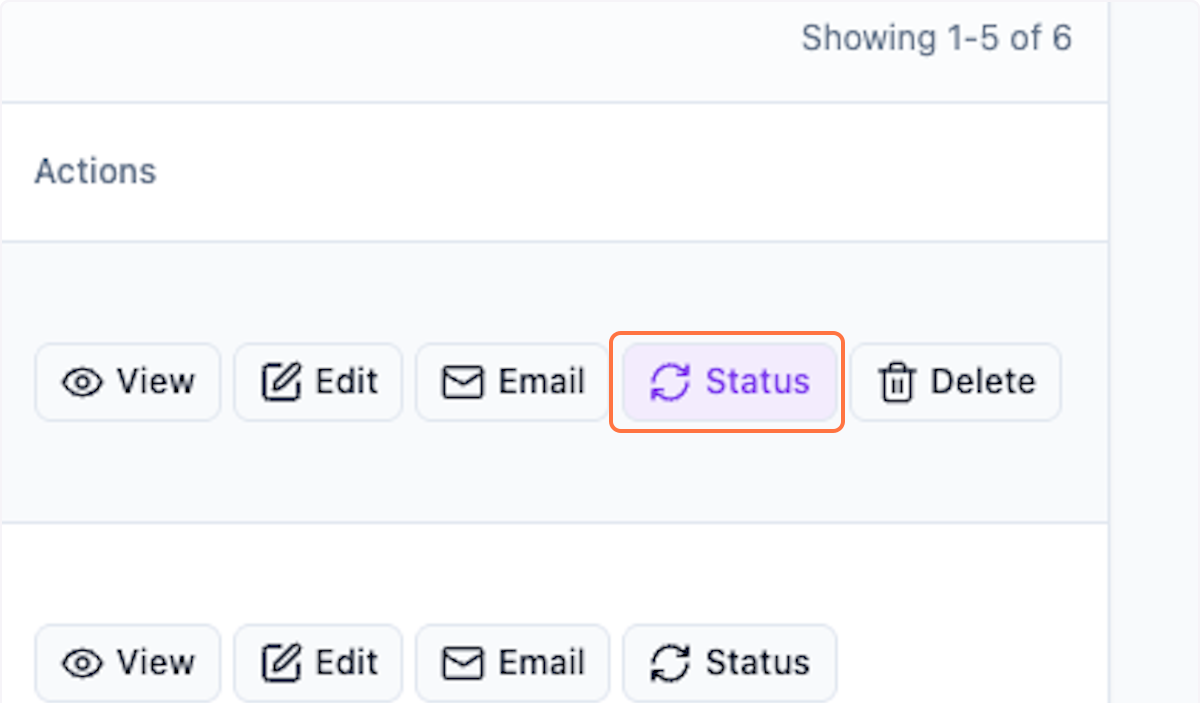
Task: Click the 'Showing 1-5 of 6' pagination text
Action: [938, 38]
